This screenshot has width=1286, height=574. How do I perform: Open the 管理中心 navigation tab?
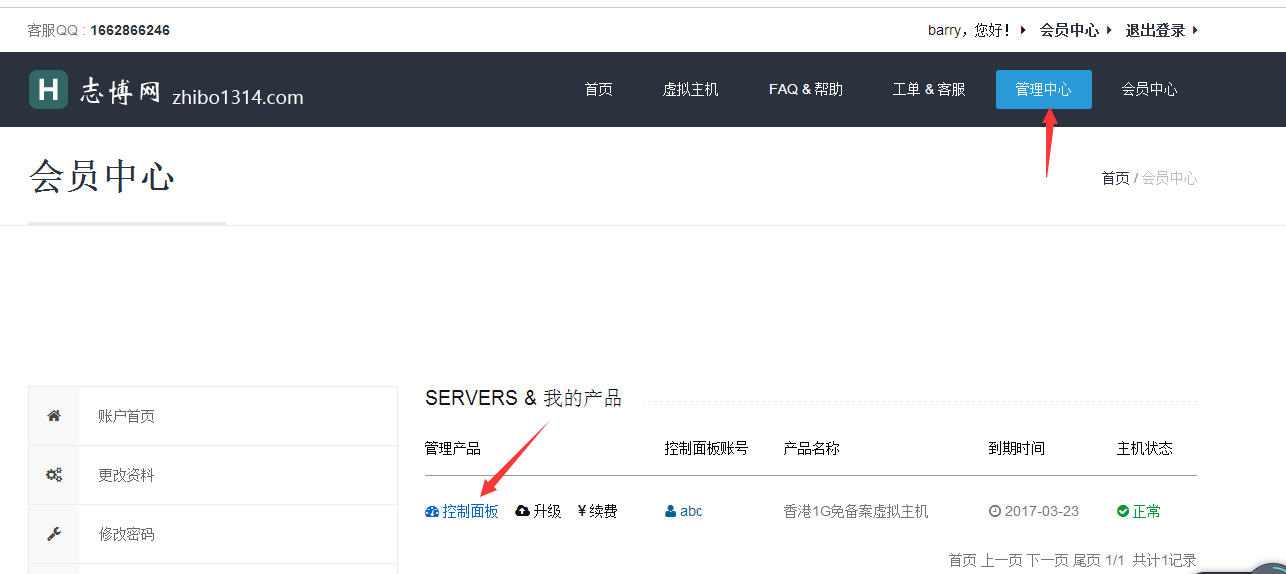pos(1043,89)
